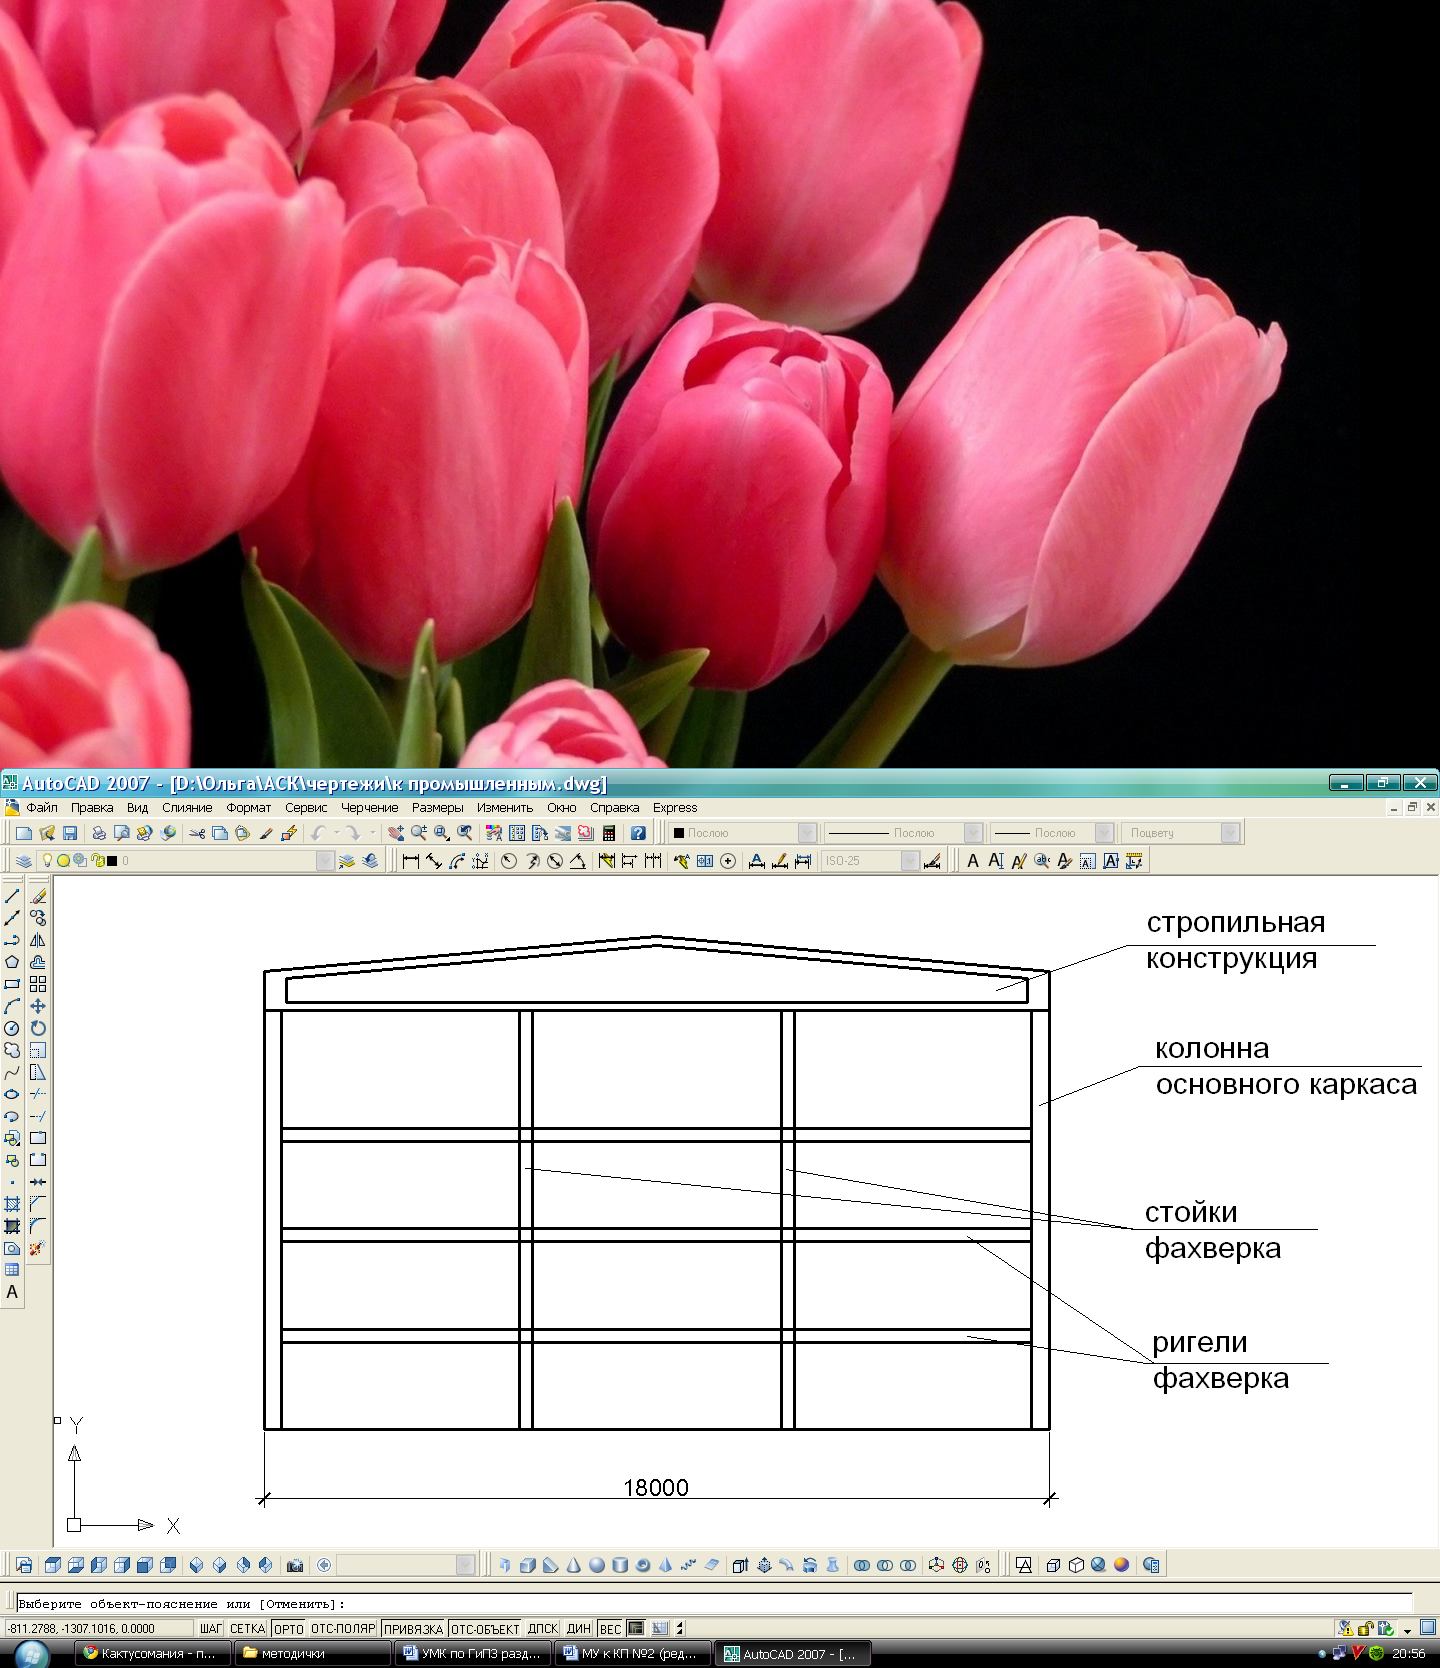Switch to Кактусомания taskbar window

tap(152, 1654)
